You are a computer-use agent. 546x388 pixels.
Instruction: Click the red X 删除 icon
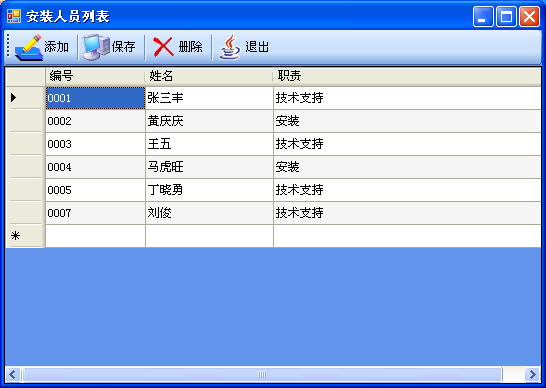coord(163,47)
